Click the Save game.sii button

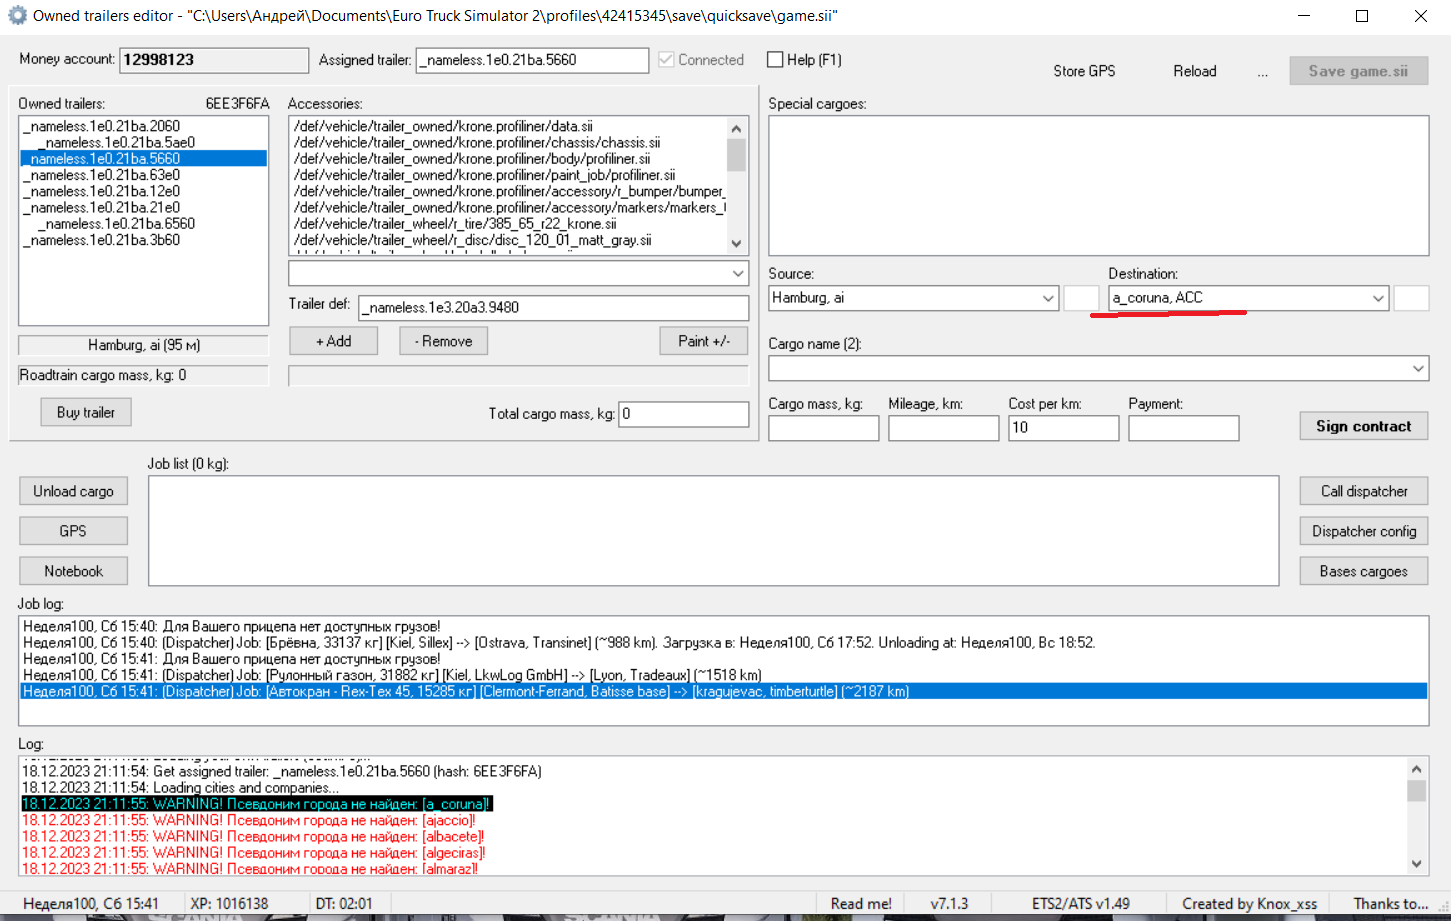(x=1358, y=71)
